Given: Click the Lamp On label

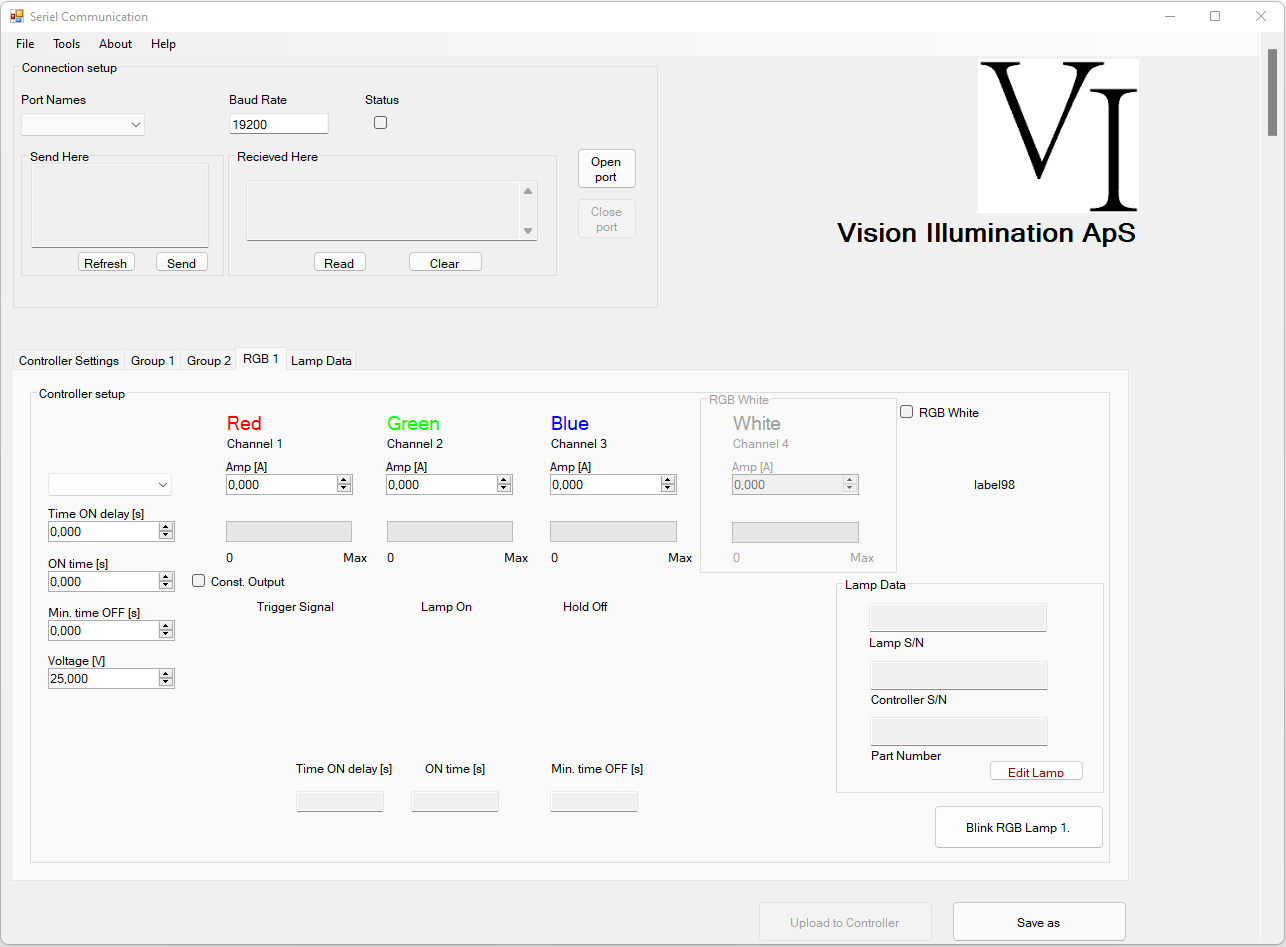Looking at the screenshot, I should 446,607.
